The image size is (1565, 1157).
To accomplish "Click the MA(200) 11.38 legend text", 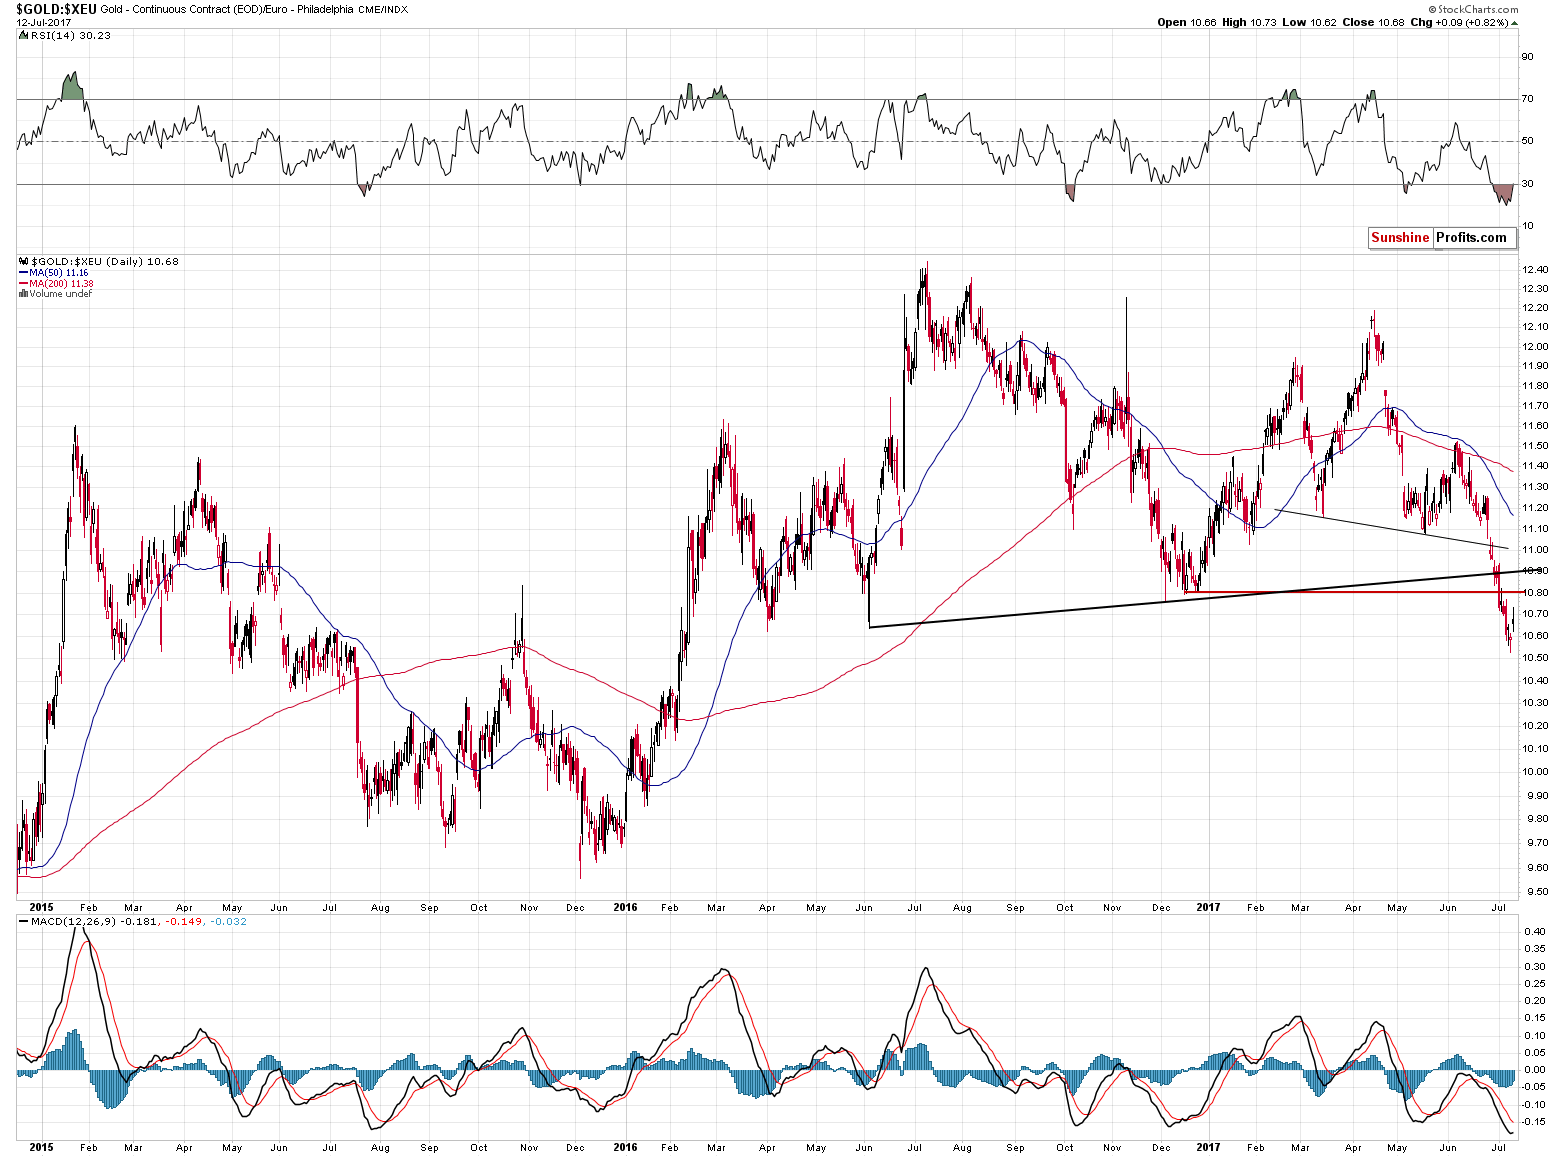I will pos(61,284).
